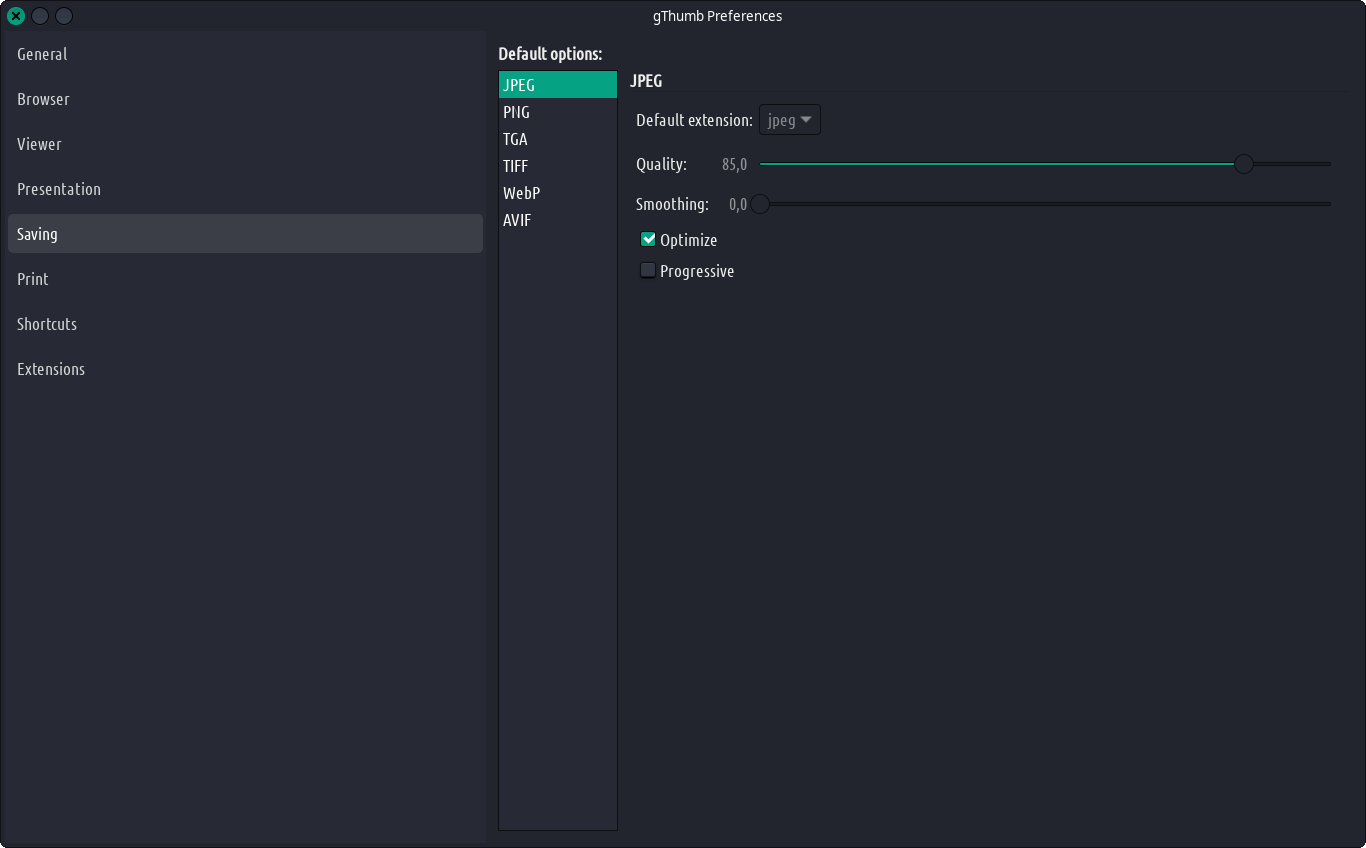Open the General preferences section
Screen dimensions: 1366x848
(245, 54)
